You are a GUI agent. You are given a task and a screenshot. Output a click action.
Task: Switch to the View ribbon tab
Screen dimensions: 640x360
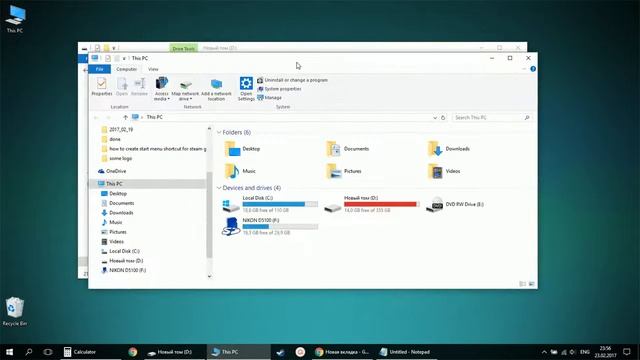pyautogui.click(x=153, y=69)
